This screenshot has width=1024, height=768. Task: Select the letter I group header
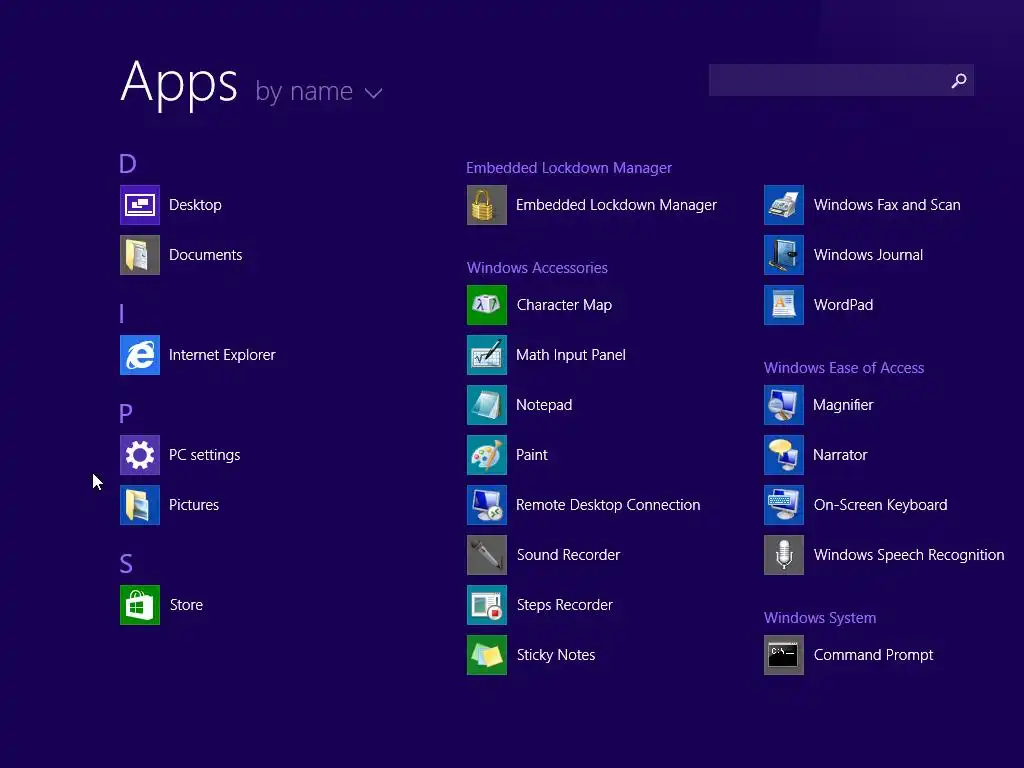tap(121, 313)
